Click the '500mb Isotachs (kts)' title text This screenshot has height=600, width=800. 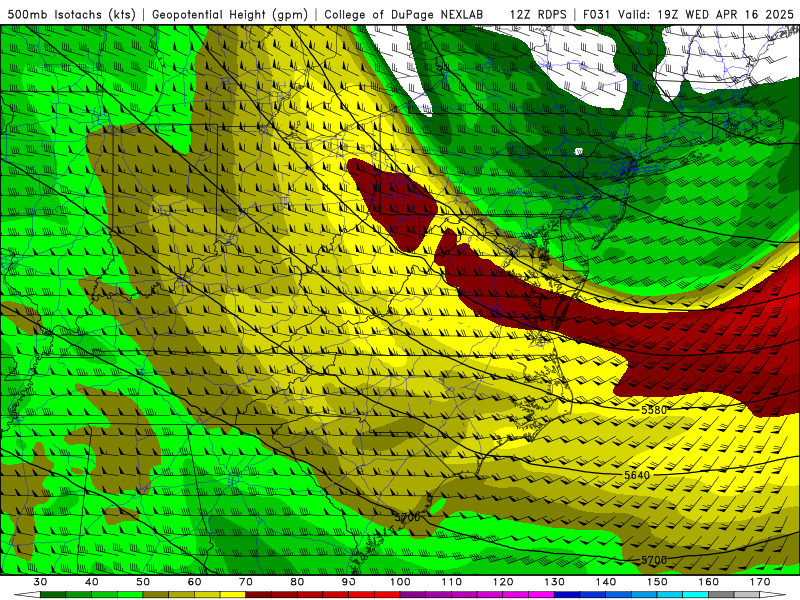(72, 14)
